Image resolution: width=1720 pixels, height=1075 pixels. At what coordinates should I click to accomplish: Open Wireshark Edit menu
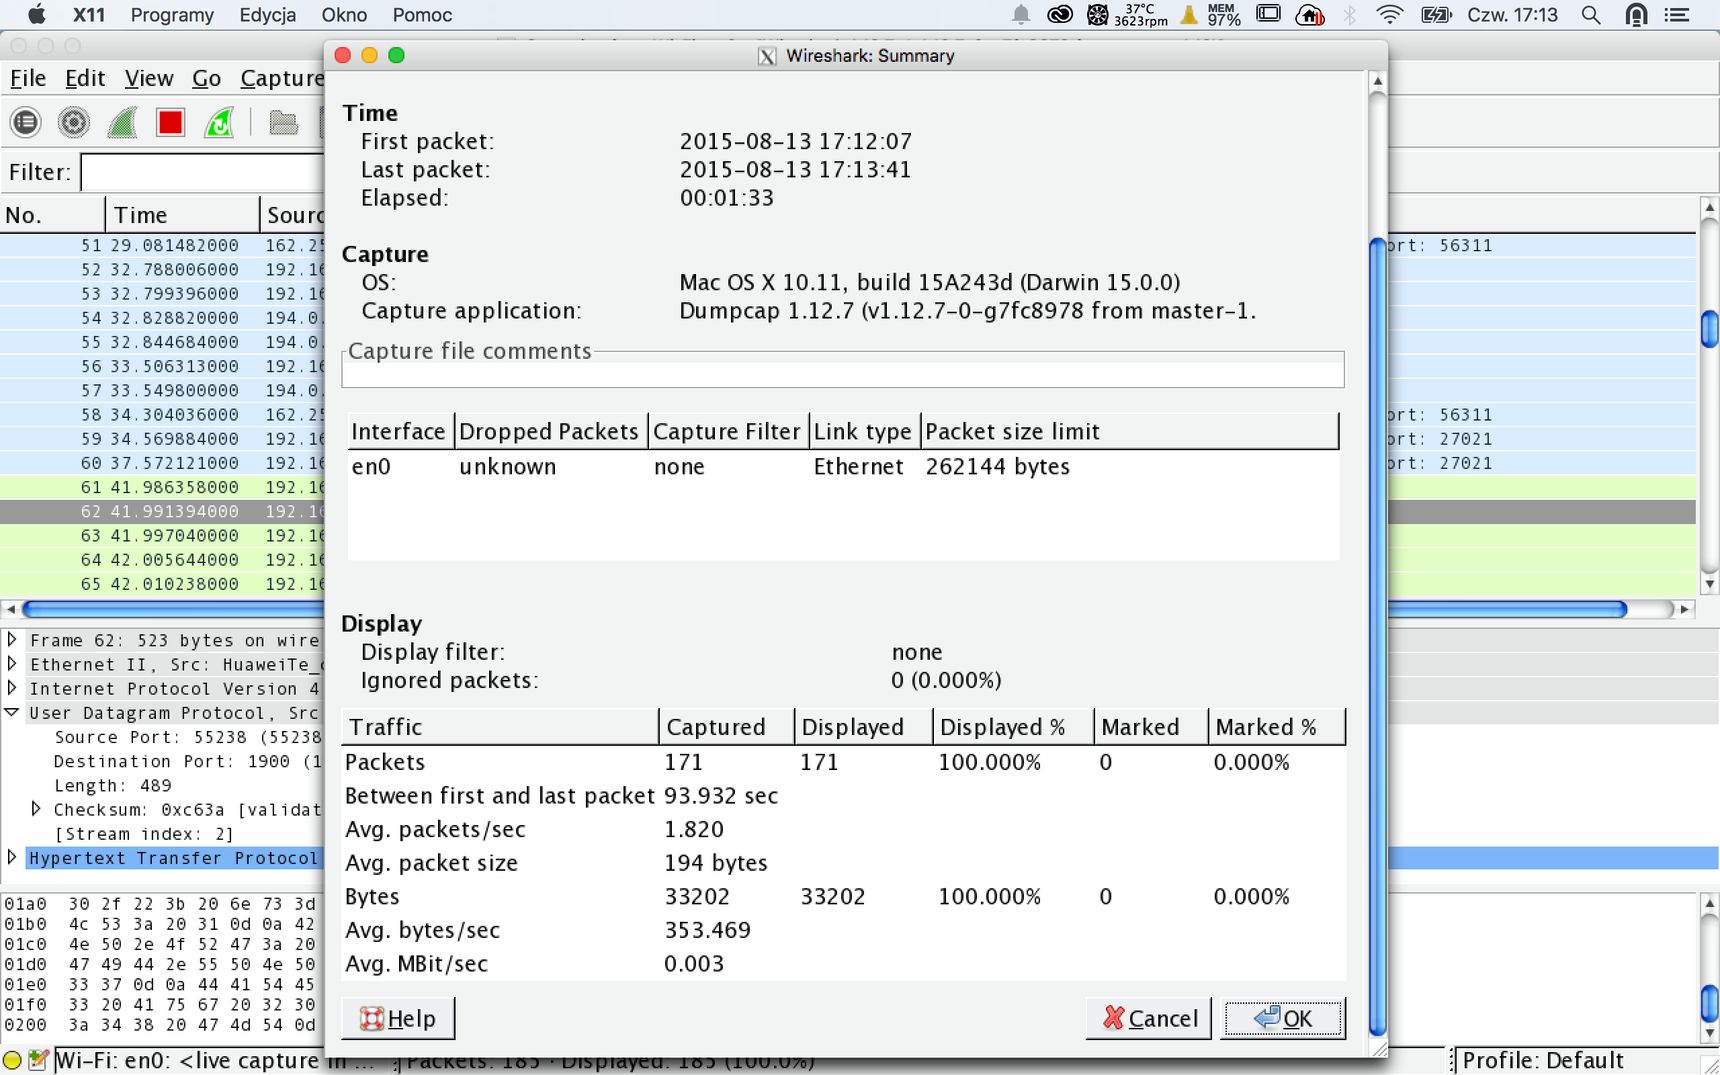point(85,78)
